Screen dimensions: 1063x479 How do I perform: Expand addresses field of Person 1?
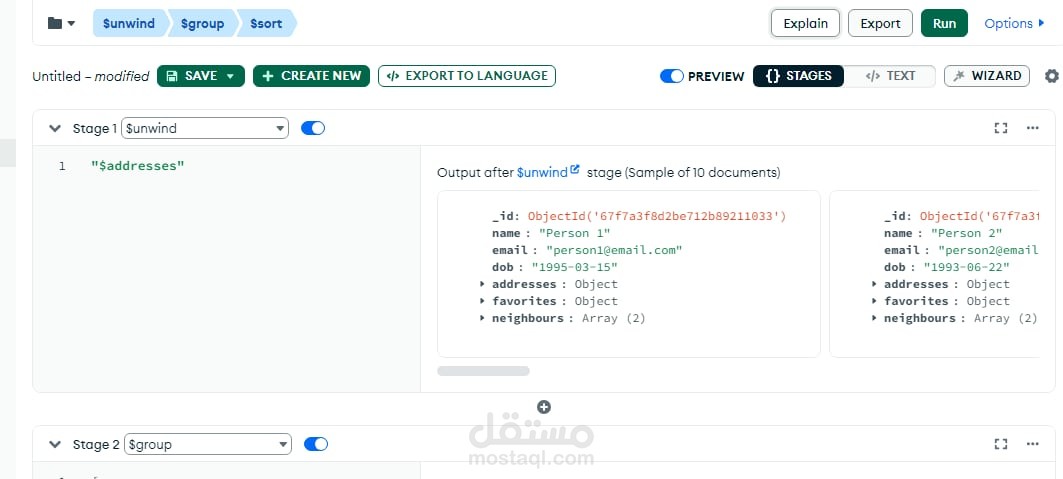[x=482, y=285]
